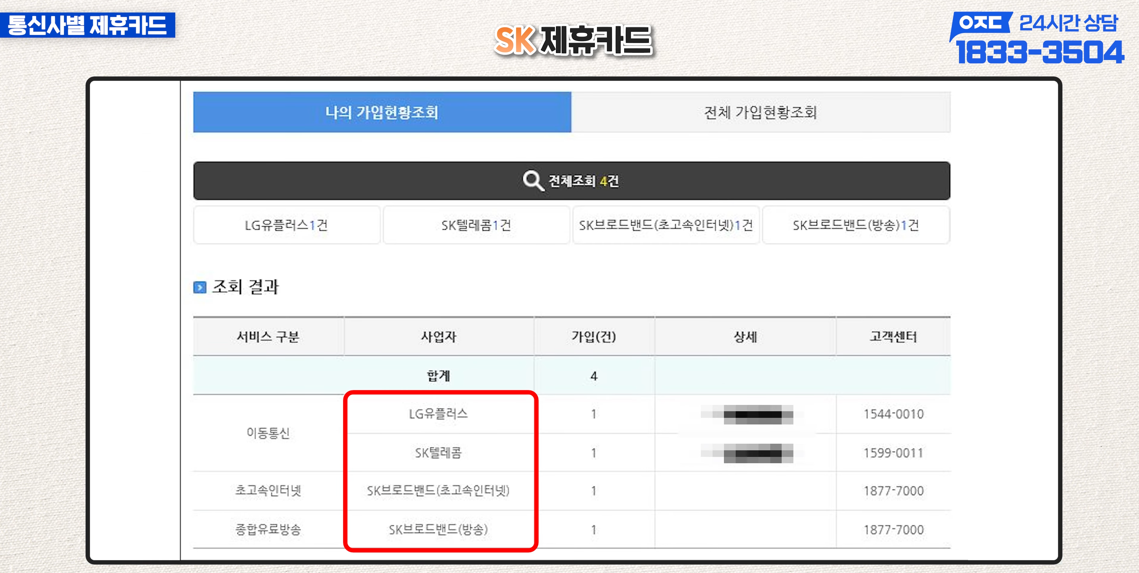Switch to 나의 가입현황조회 tab
This screenshot has height=573, width=1139.
(x=382, y=113)
